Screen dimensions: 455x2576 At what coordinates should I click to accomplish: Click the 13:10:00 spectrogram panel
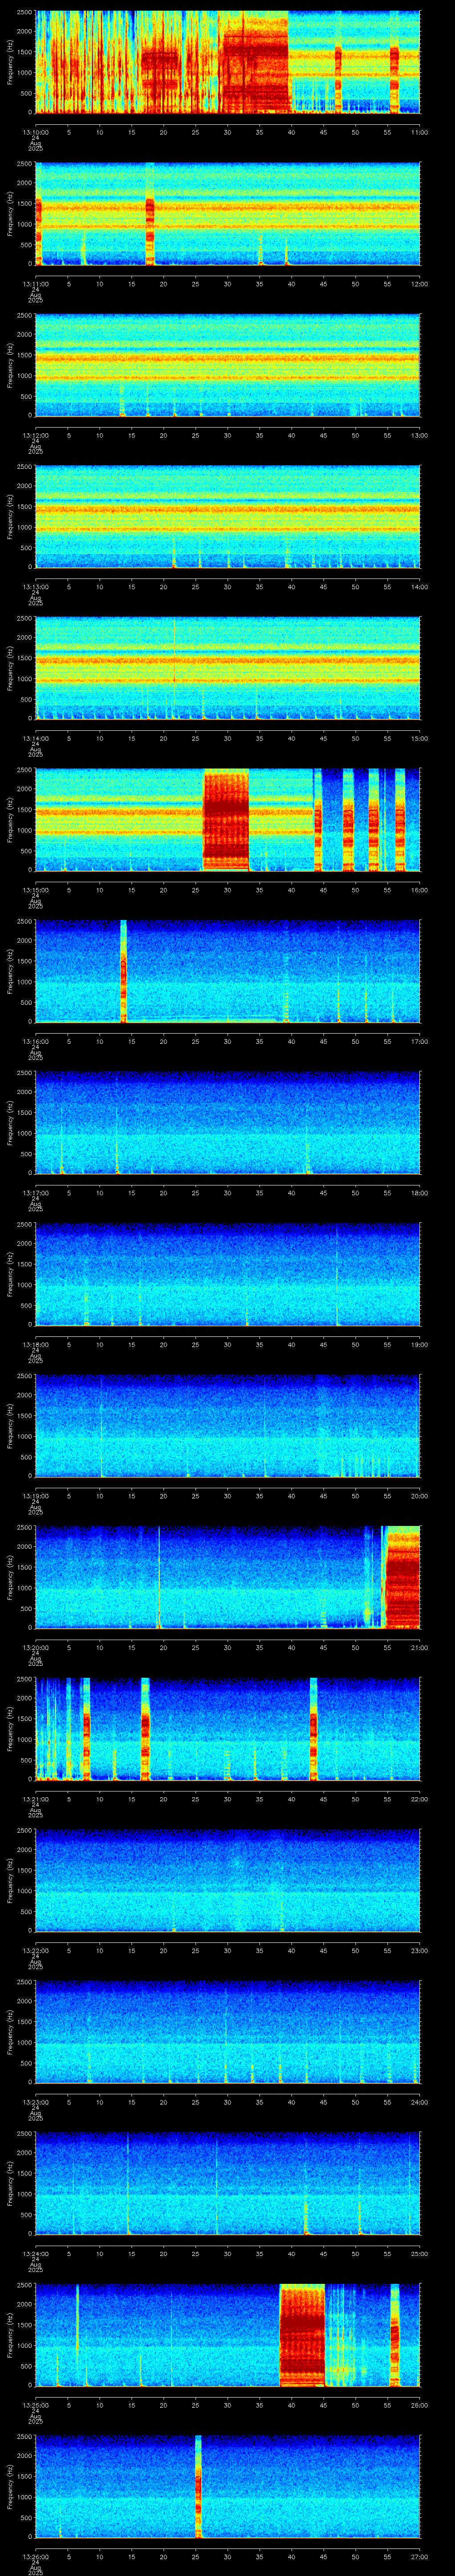[228, 62]
